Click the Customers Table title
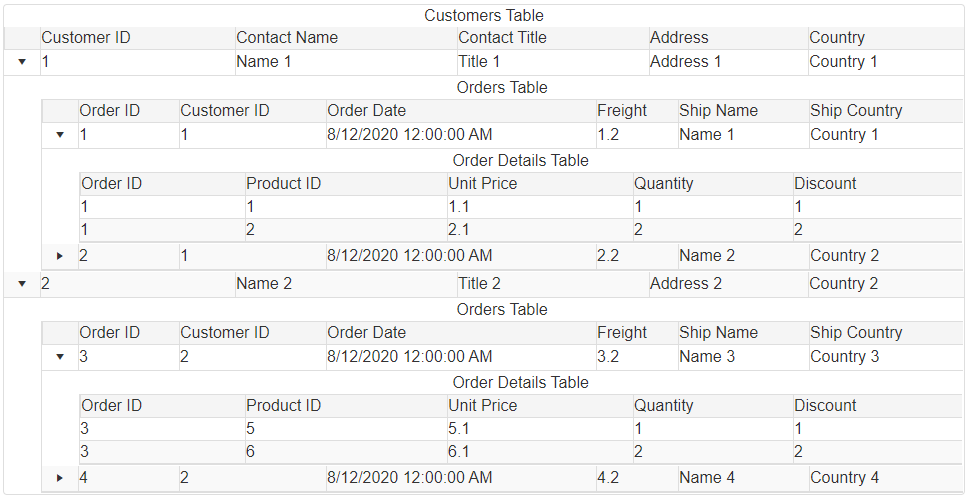 (x=484, y=16)
